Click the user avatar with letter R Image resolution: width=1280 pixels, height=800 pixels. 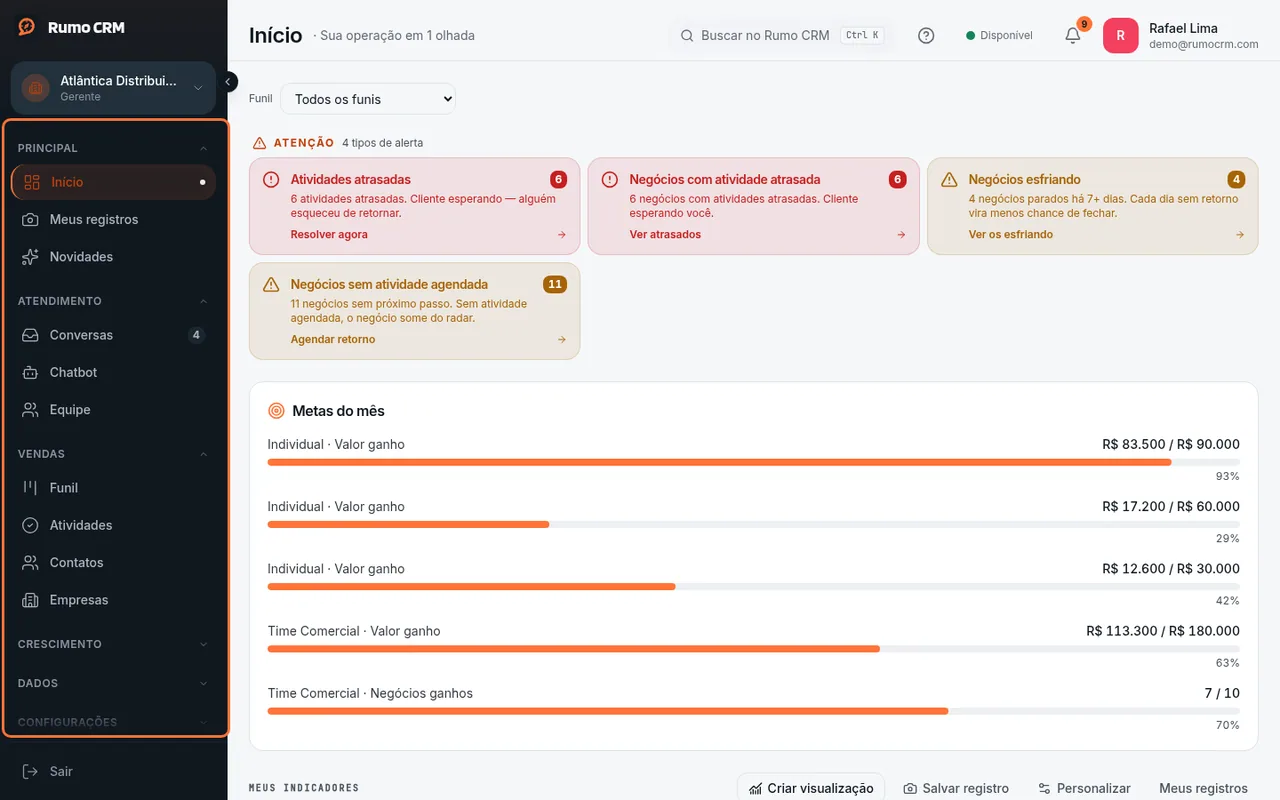(1120, 36)
